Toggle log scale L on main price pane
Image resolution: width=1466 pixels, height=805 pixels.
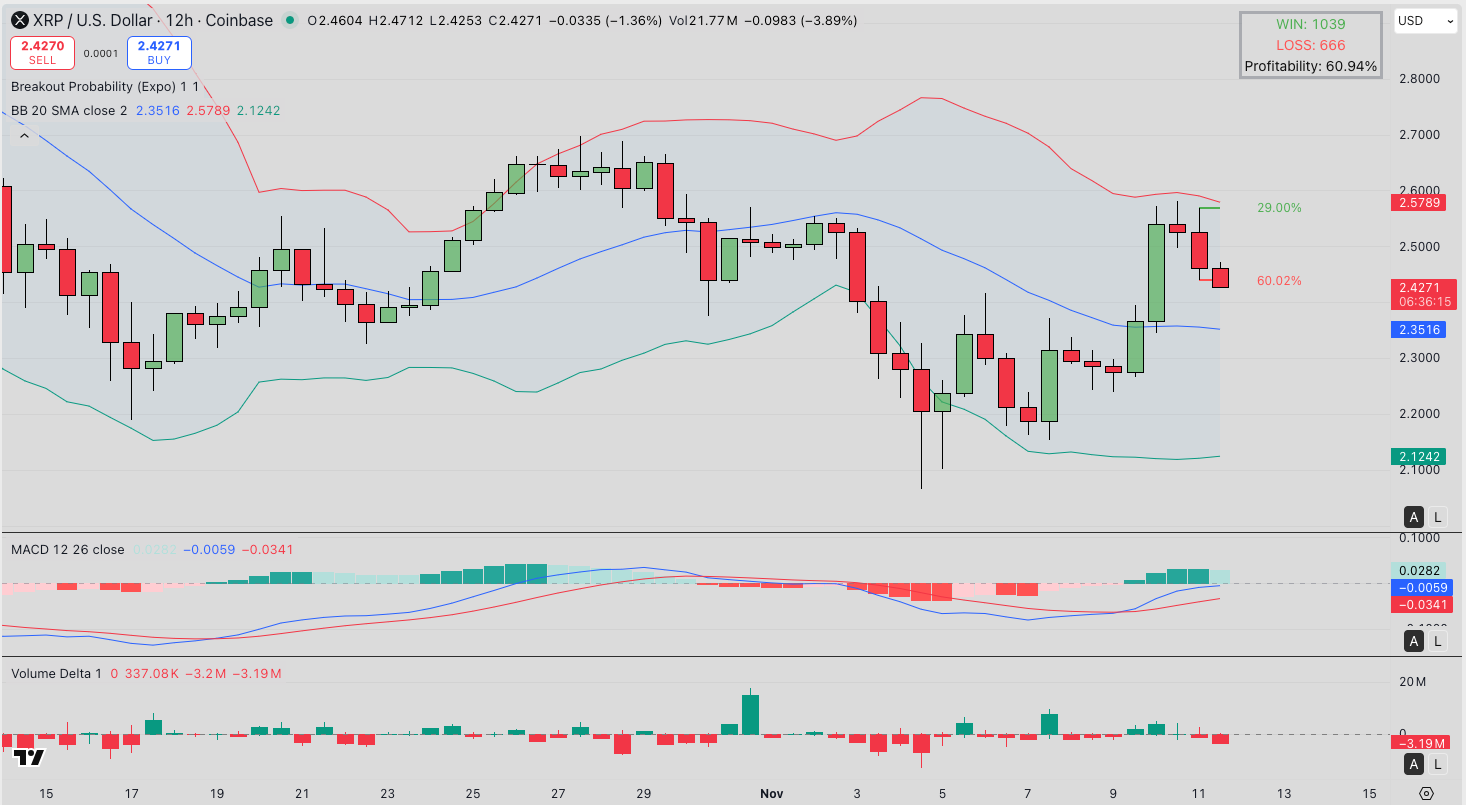[x=1438, y=517]
